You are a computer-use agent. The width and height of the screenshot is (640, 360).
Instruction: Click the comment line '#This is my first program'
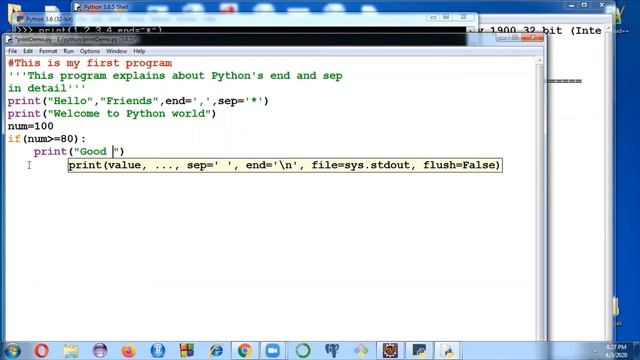[x=90, y=63]
